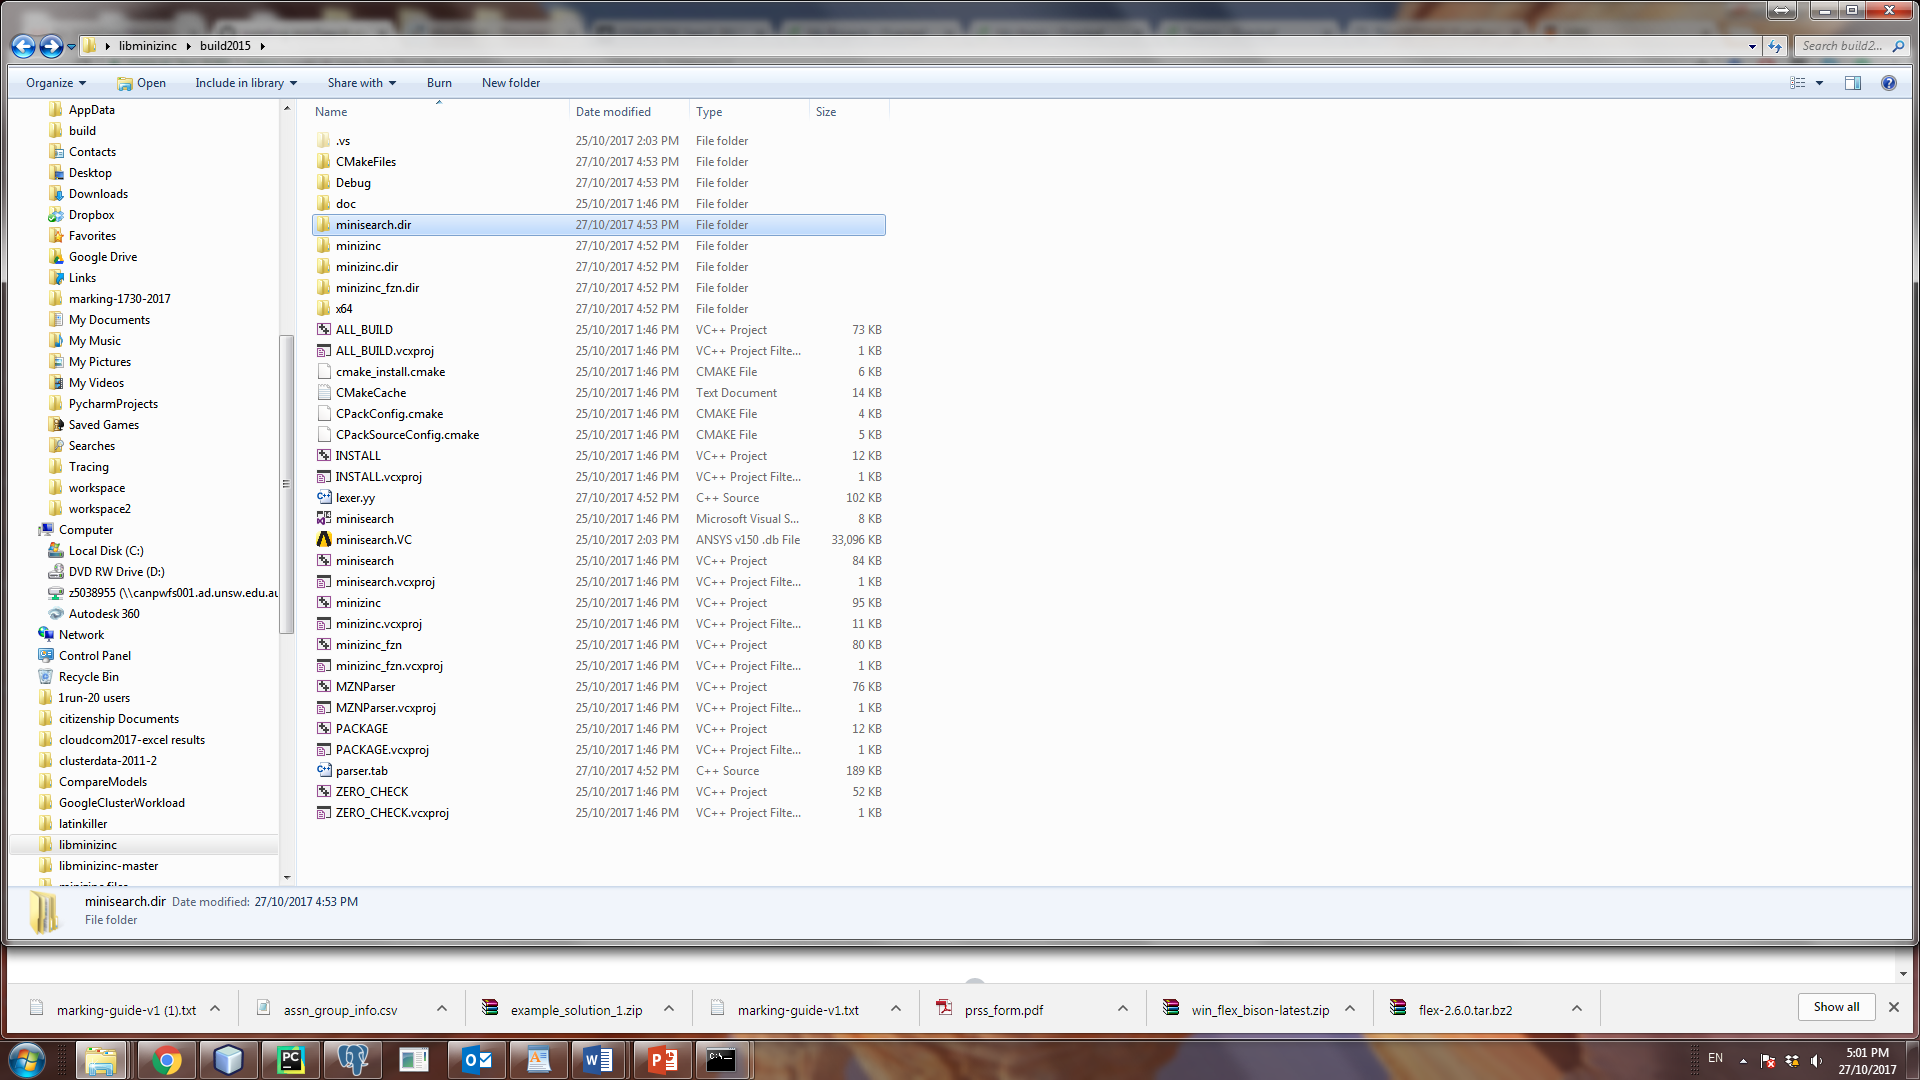Open the Change your view dropdown arrow

coord(1819,83)
